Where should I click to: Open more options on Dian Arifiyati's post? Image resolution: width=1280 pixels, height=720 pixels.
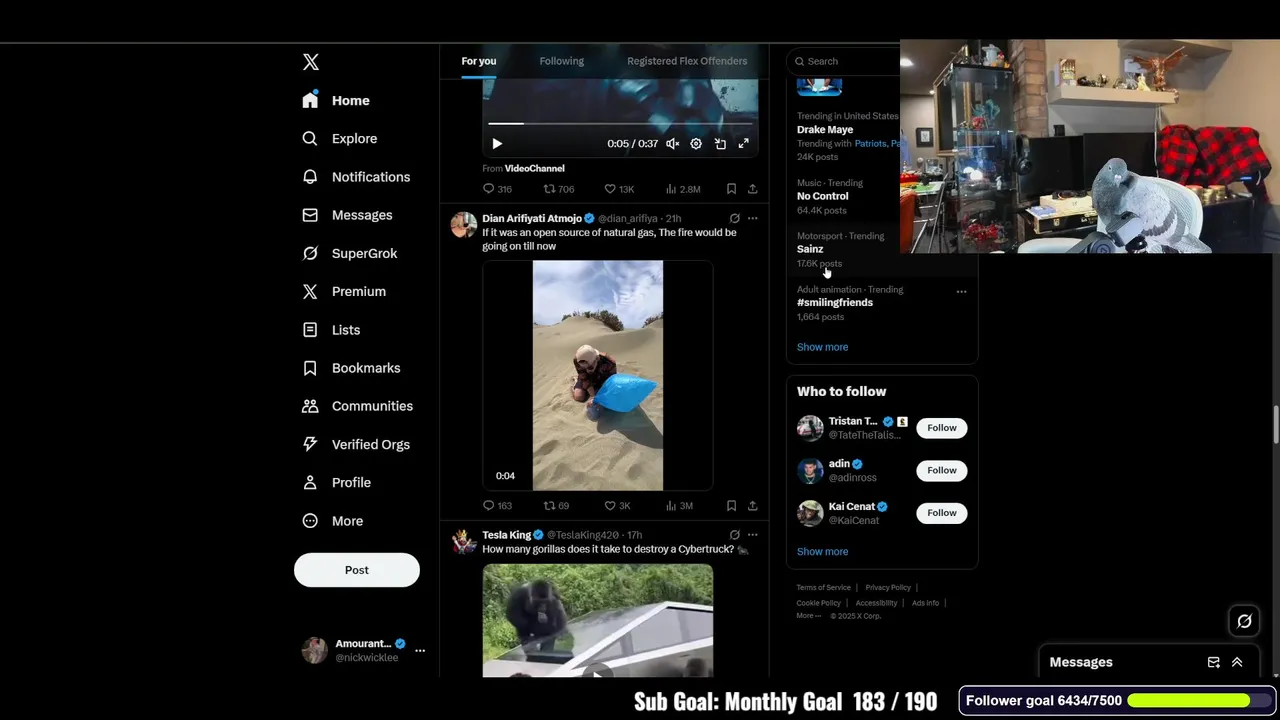[x=752, y=218]
